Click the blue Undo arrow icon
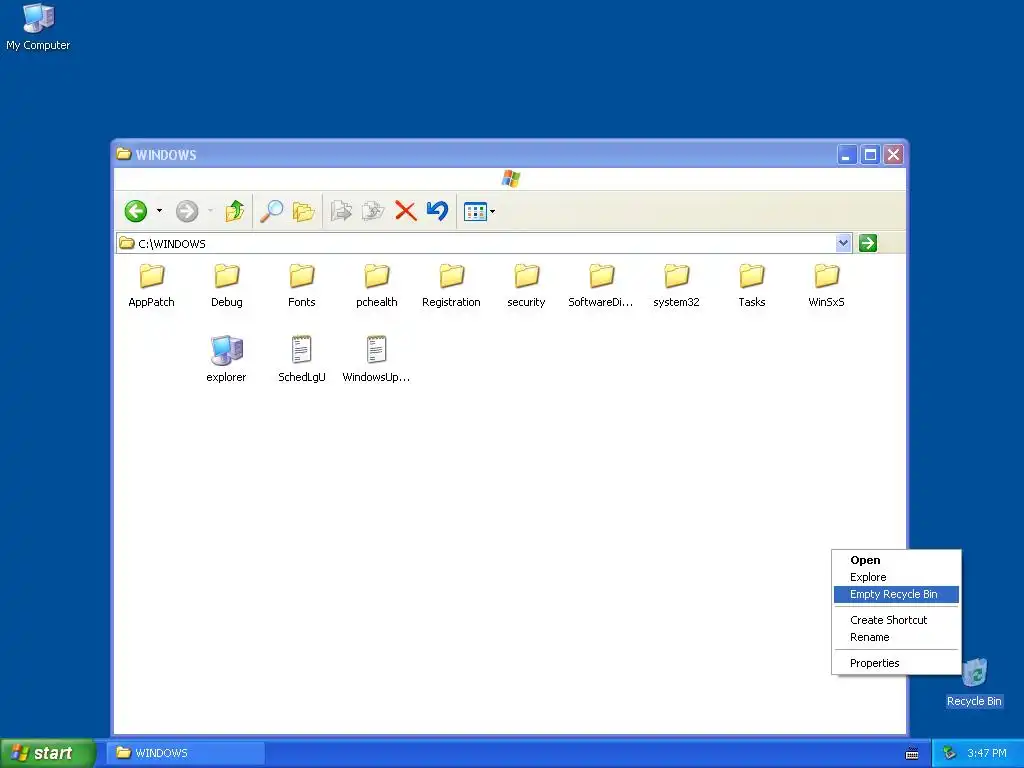This screenshot has height=768, width=1024. 437,210
